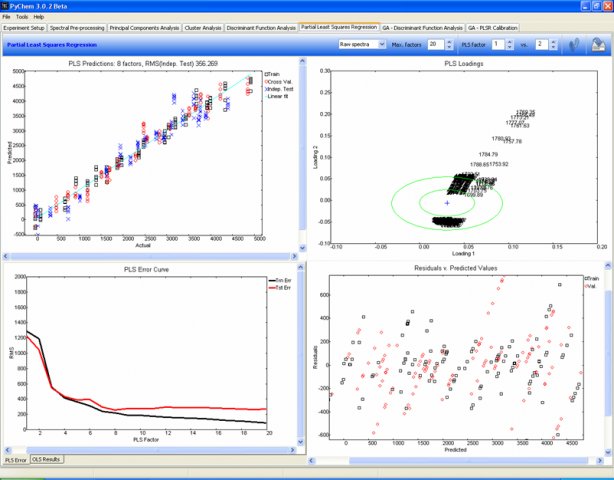Increase Max. factors with the up arrow
Viewport: 614px width, 480px height.
(x=449, y=42)
